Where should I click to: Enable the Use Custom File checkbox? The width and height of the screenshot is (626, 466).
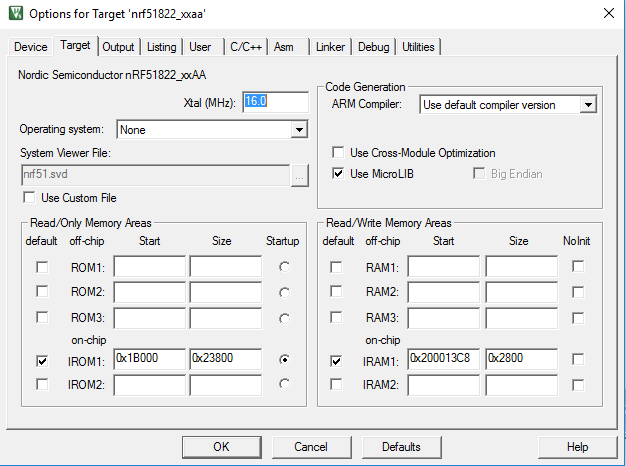(x=29, y=198)
